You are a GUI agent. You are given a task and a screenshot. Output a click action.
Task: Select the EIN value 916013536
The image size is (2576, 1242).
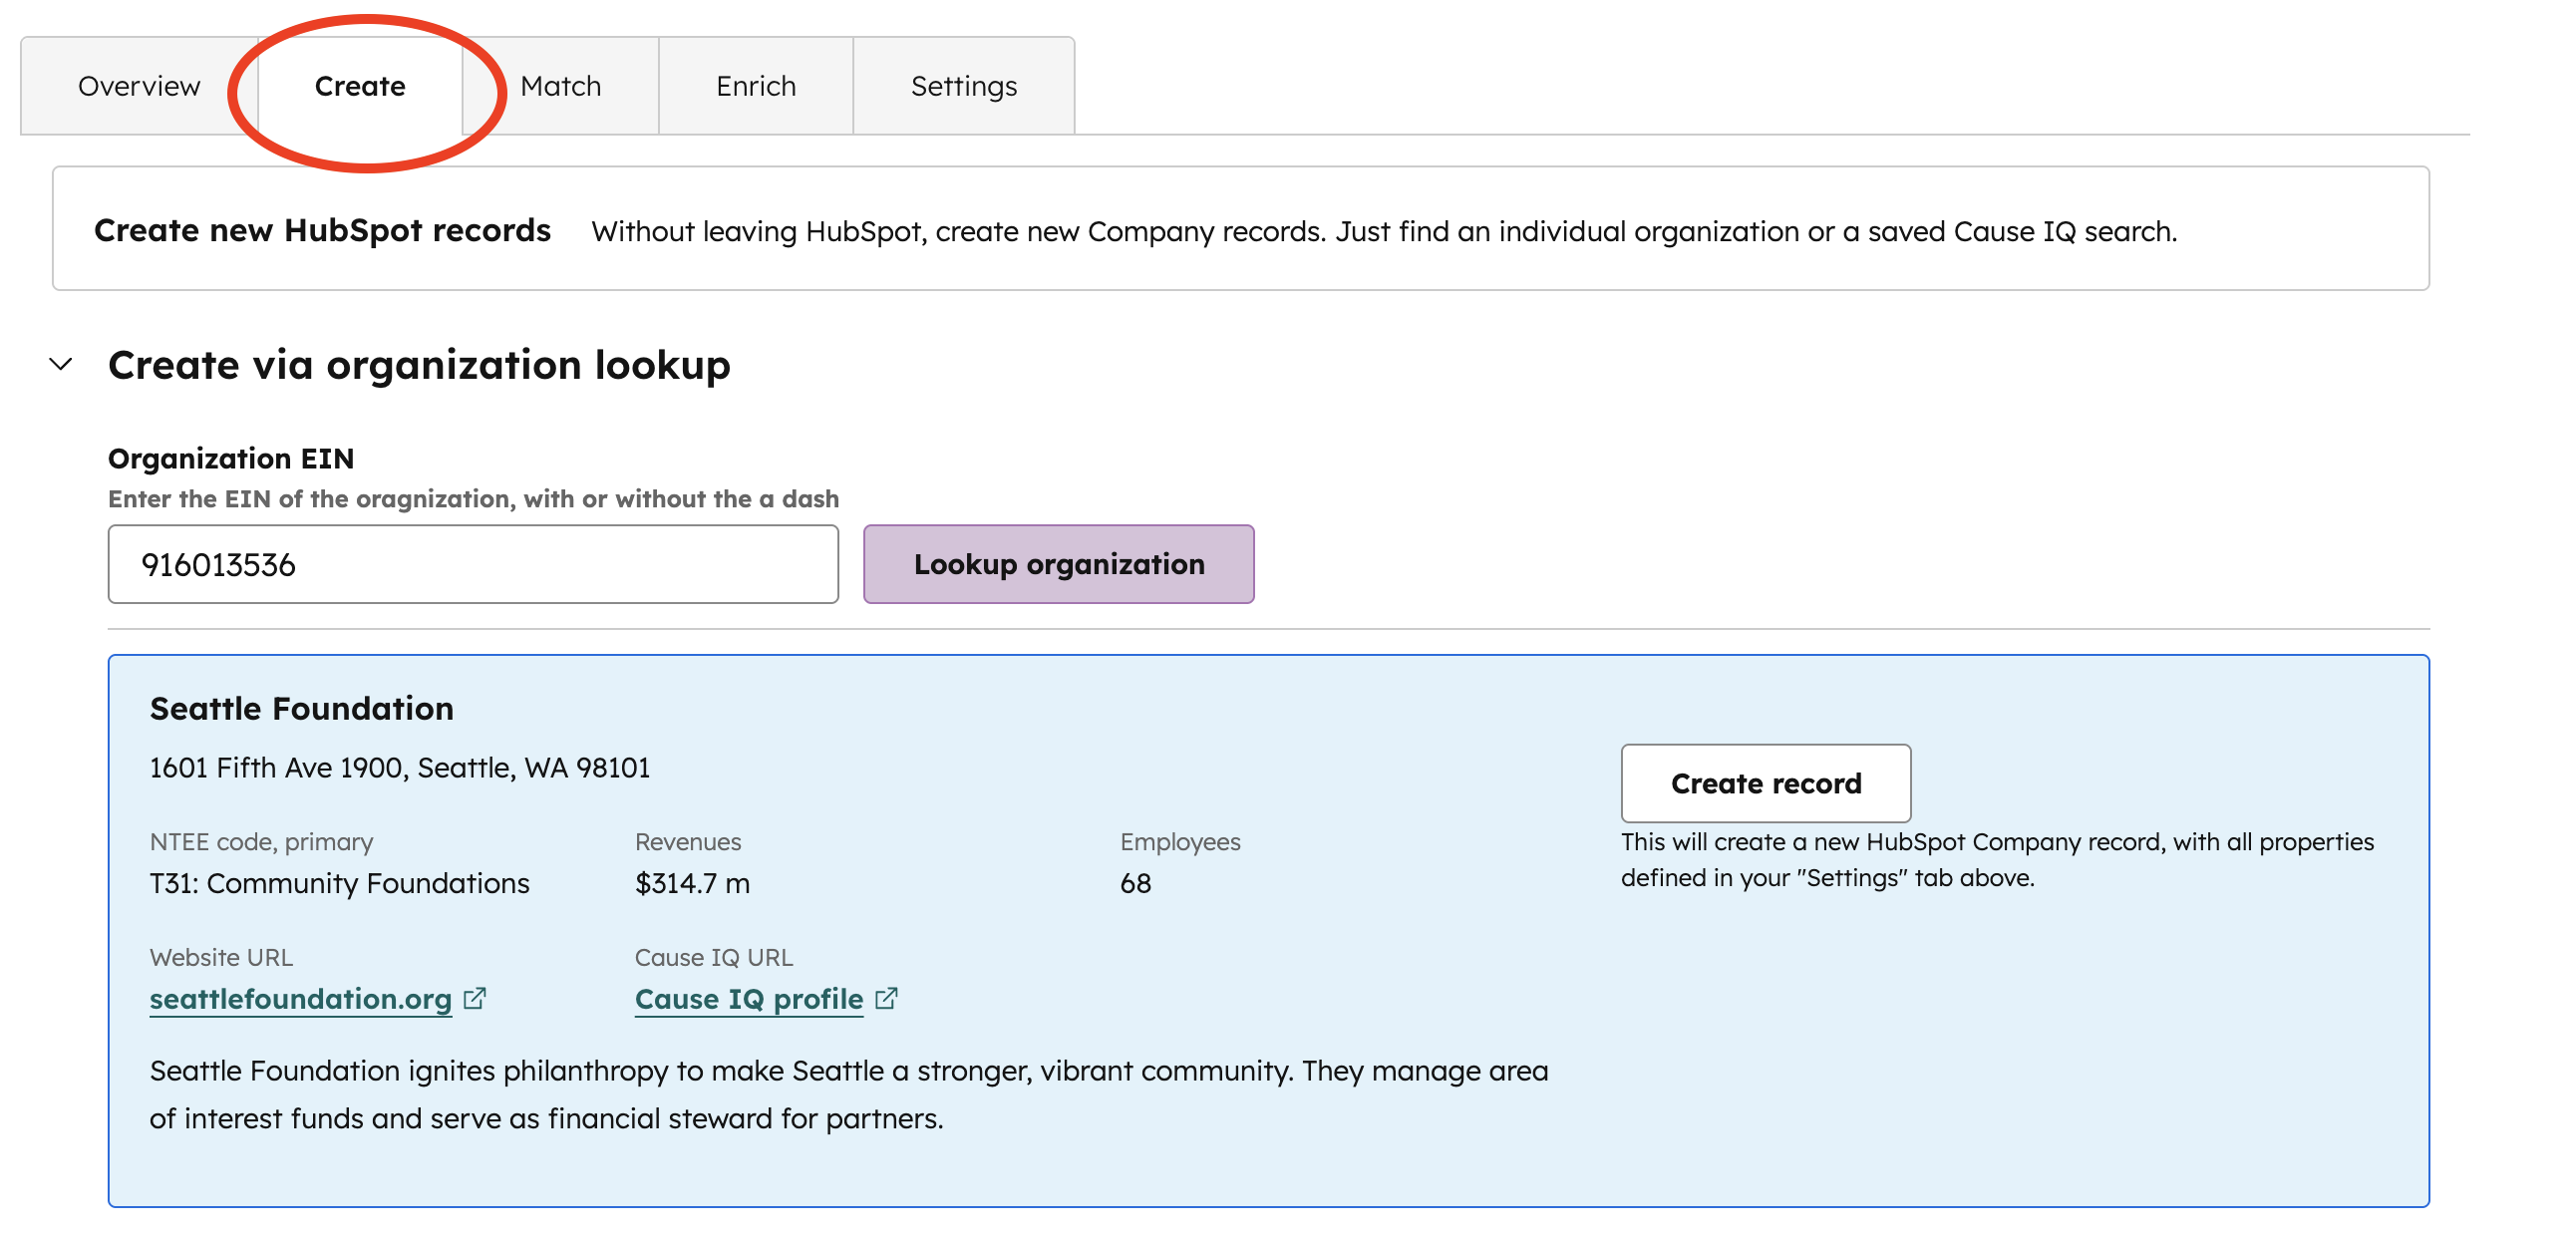pyautogui.click(x=218, y=564)
